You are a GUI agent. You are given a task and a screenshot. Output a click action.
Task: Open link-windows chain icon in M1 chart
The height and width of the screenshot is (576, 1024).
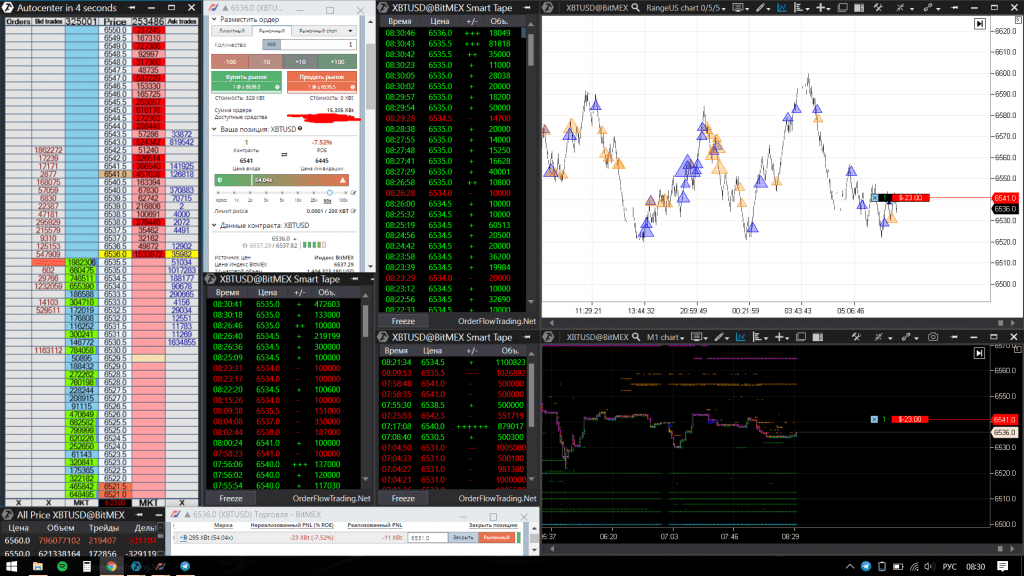[x=905, y=337]
